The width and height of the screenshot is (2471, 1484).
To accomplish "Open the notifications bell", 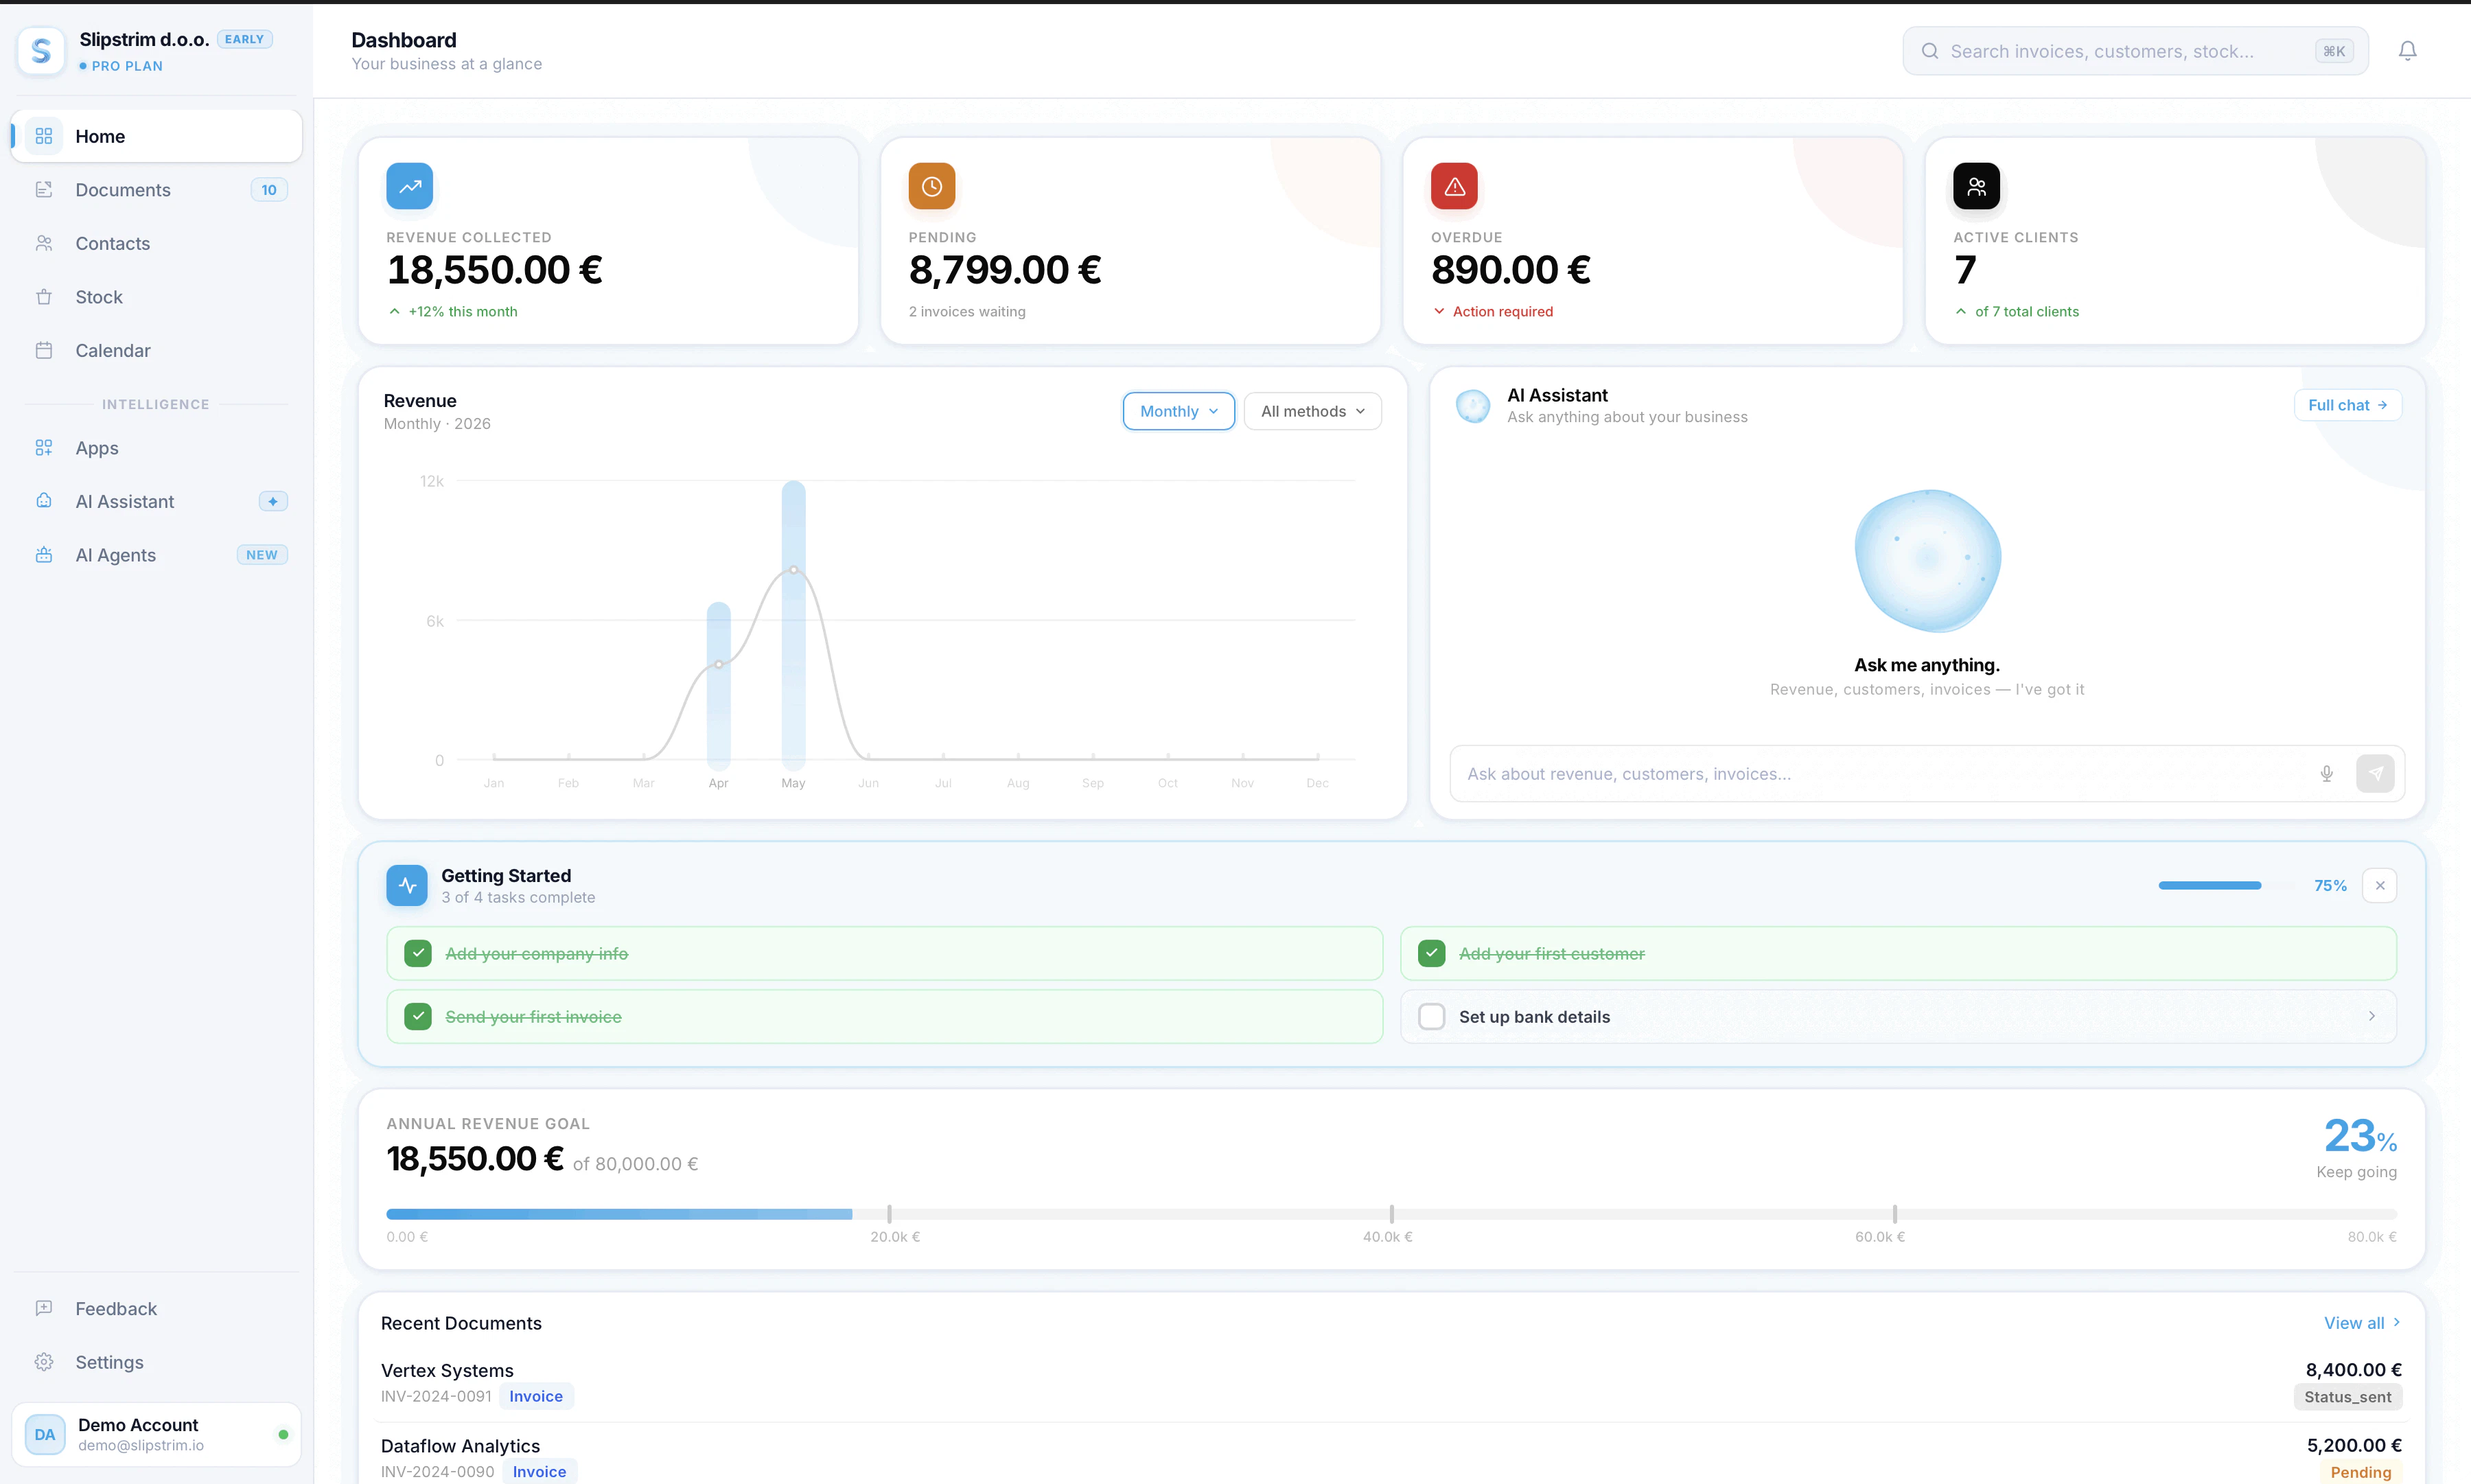I will [2407, 51].
